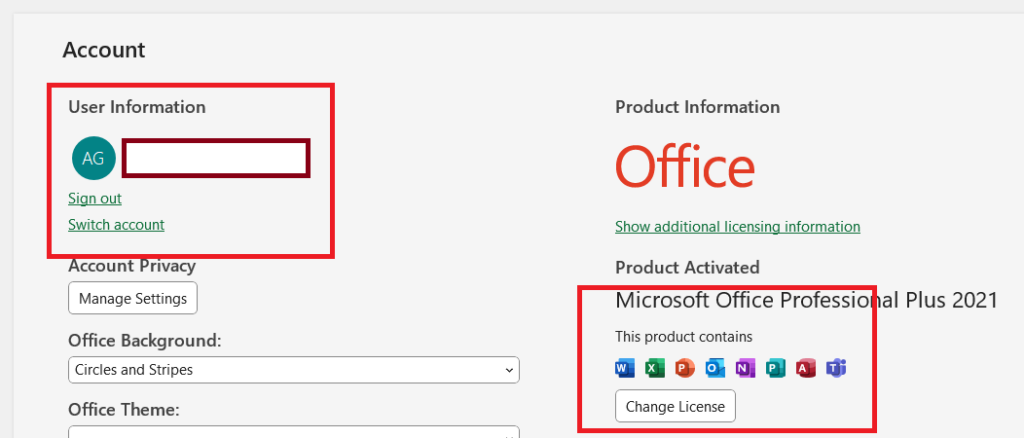Screen dimensions: 1024x438
Task: Click the 'User Information' heading
Action: coord(136,106)
